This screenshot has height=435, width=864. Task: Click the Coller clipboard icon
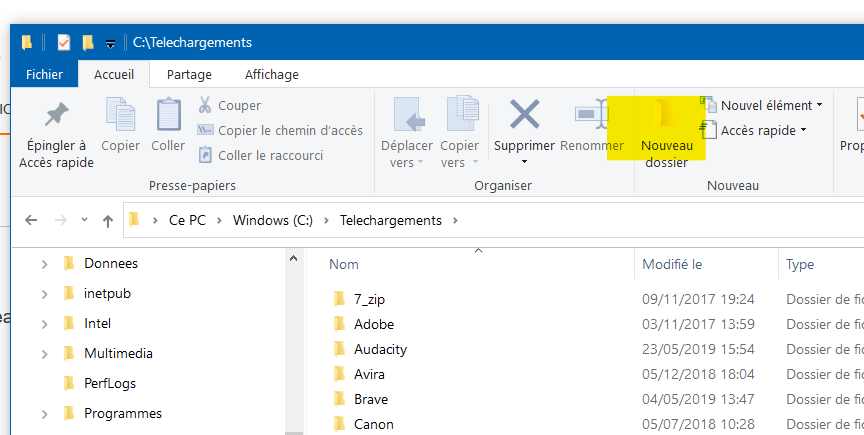pyautogui.click(x=168, y=115)
